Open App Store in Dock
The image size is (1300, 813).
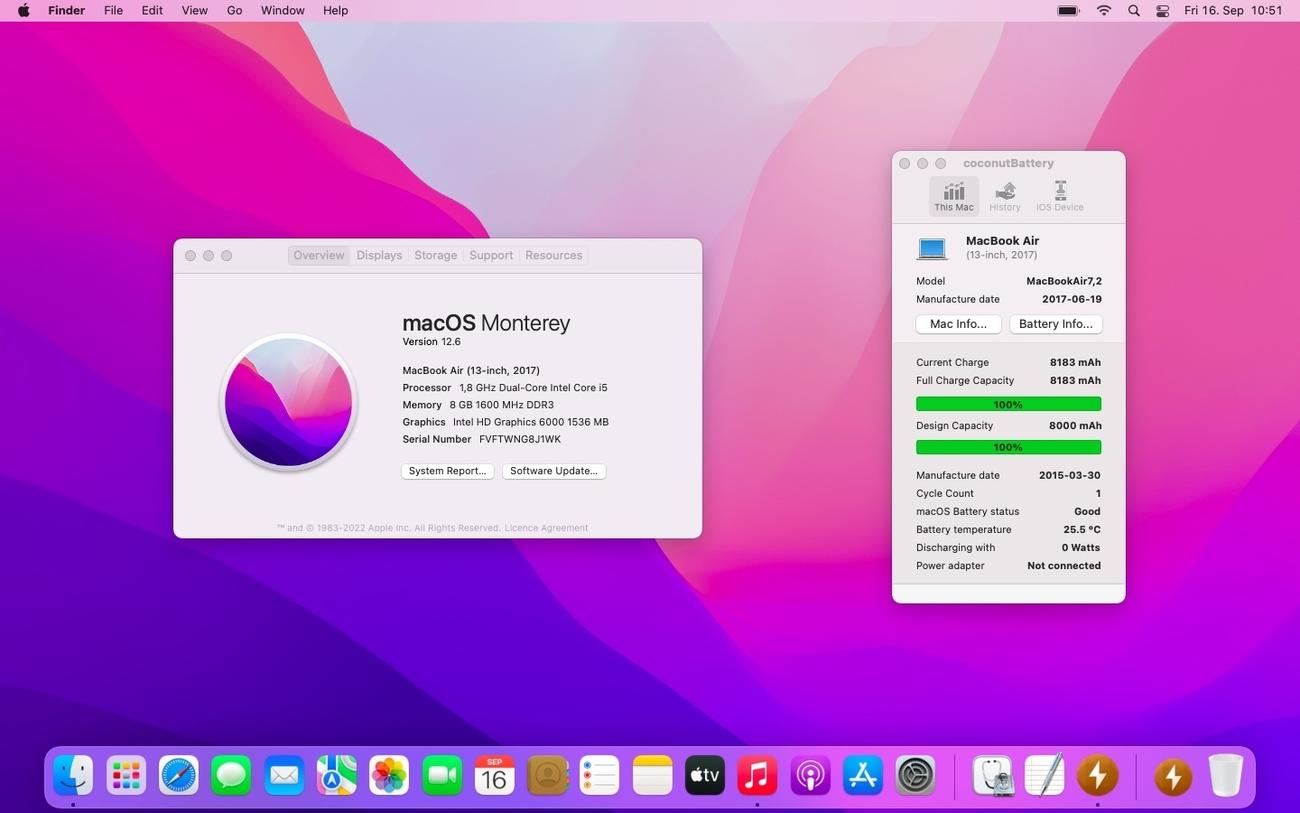pyautogui.click(x=863, y=775)
